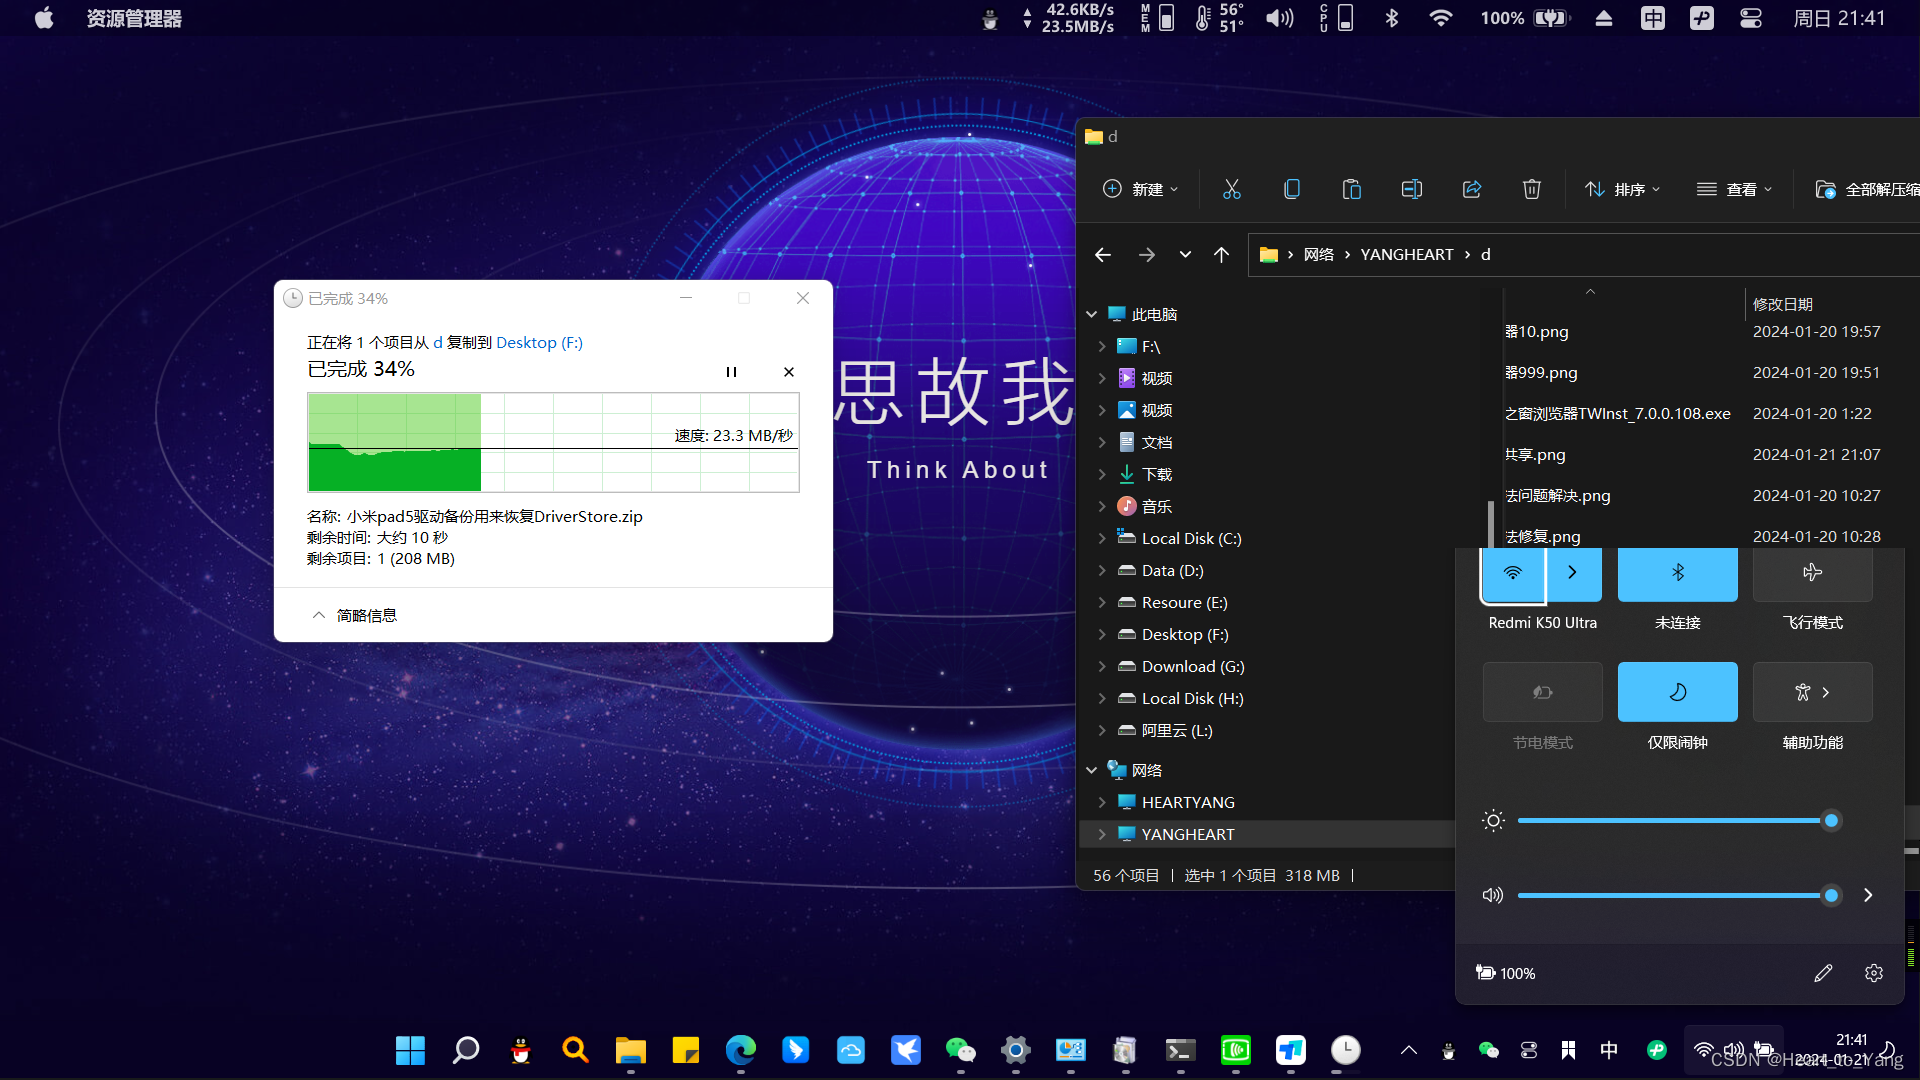Click 全部解压缩 extract all button
Screen dimensions: 1920x1080
pyautogui.click(x=1867, y=189)
